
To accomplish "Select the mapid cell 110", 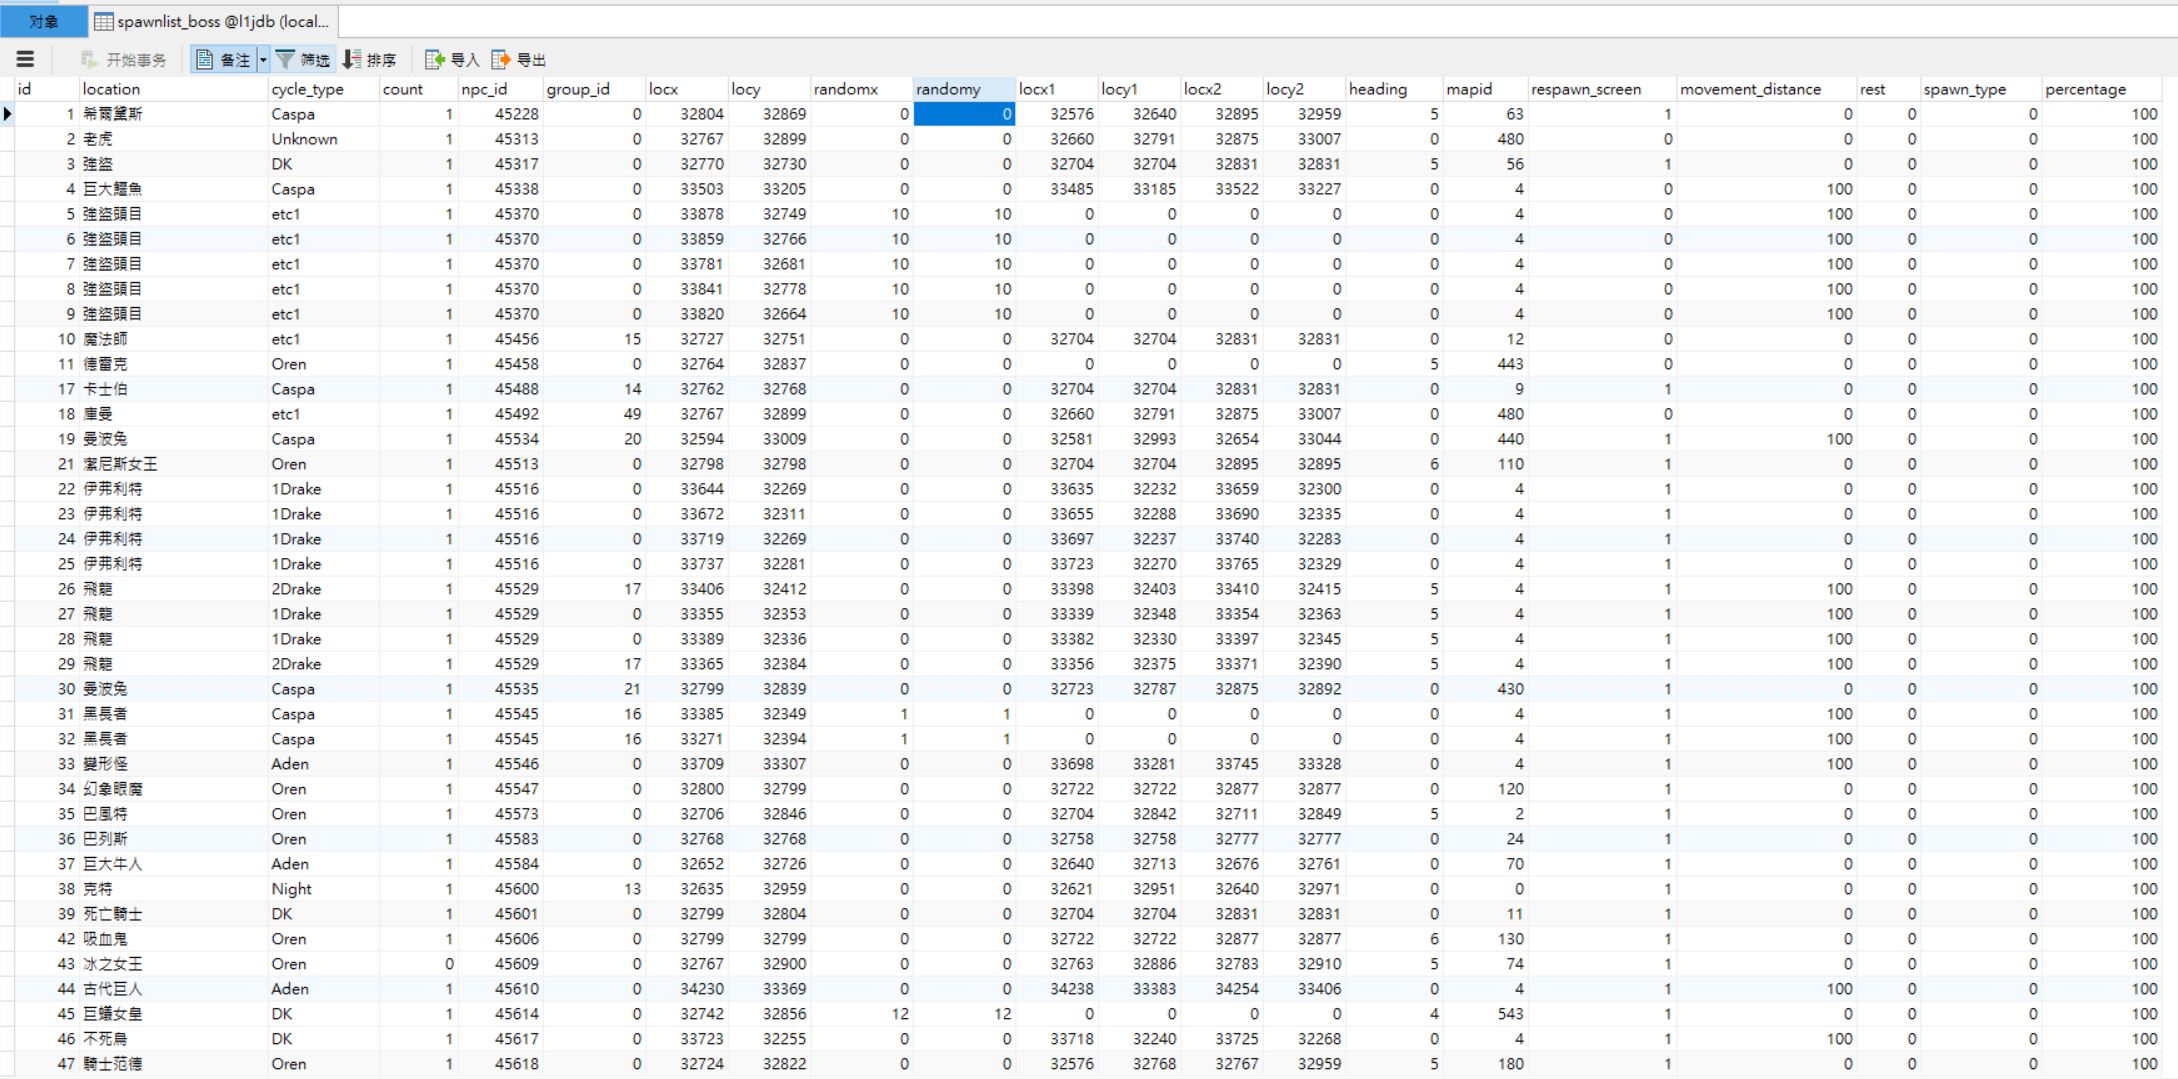I will point(1485,464).
